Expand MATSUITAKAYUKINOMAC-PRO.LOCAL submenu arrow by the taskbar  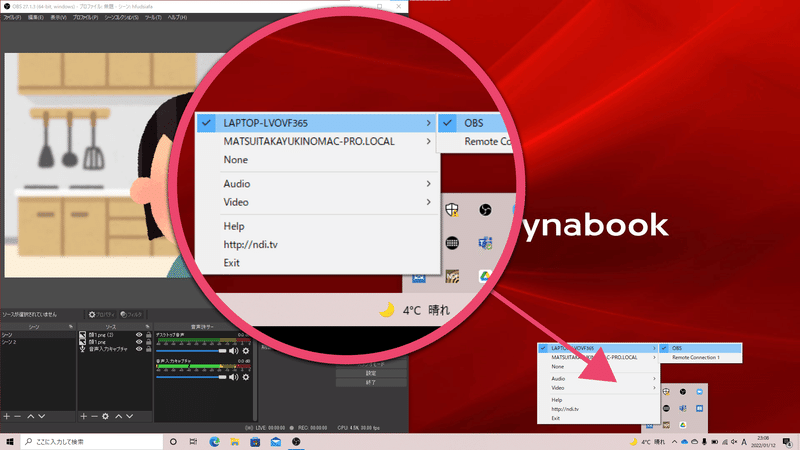pyautogui.click(x=654, y=357)
